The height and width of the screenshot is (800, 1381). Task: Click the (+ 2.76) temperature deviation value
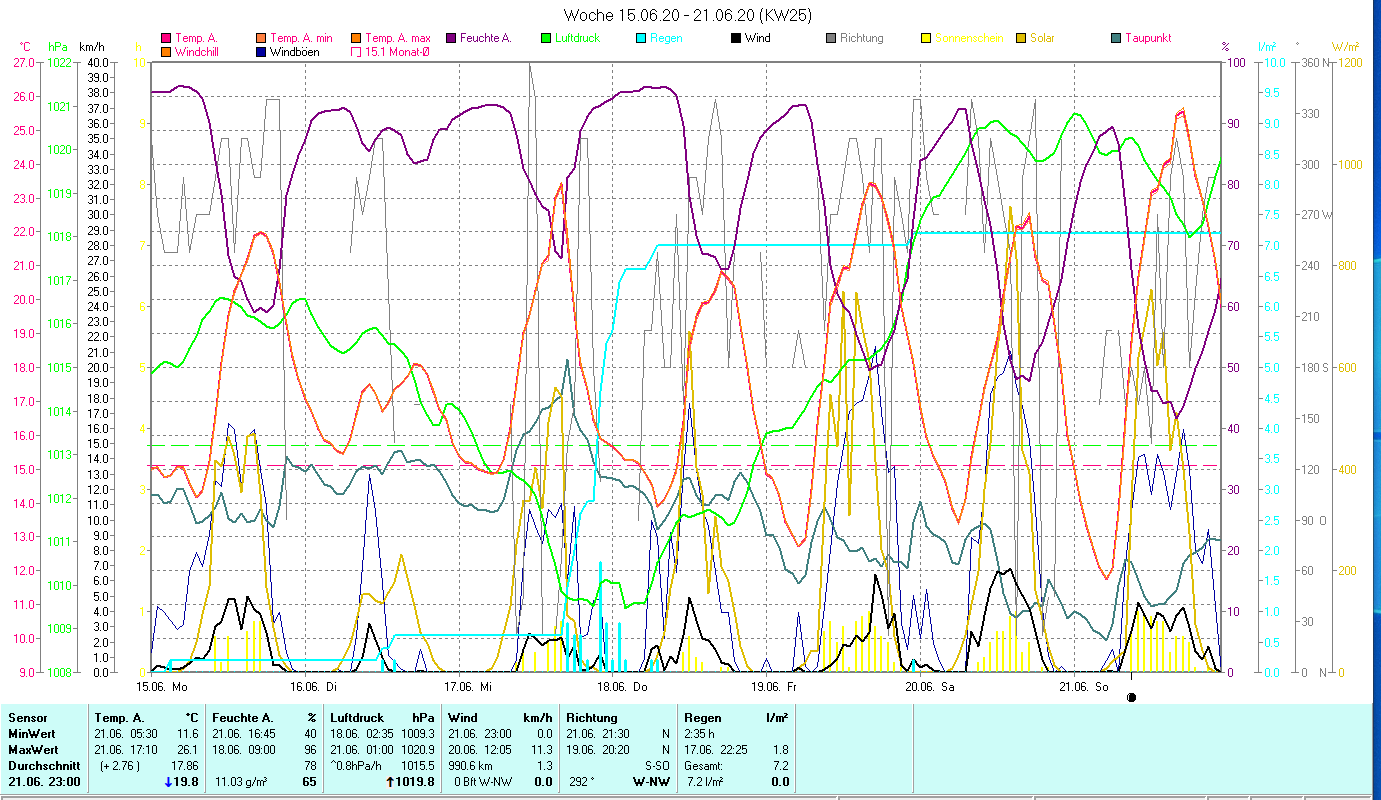click(120, 766)
